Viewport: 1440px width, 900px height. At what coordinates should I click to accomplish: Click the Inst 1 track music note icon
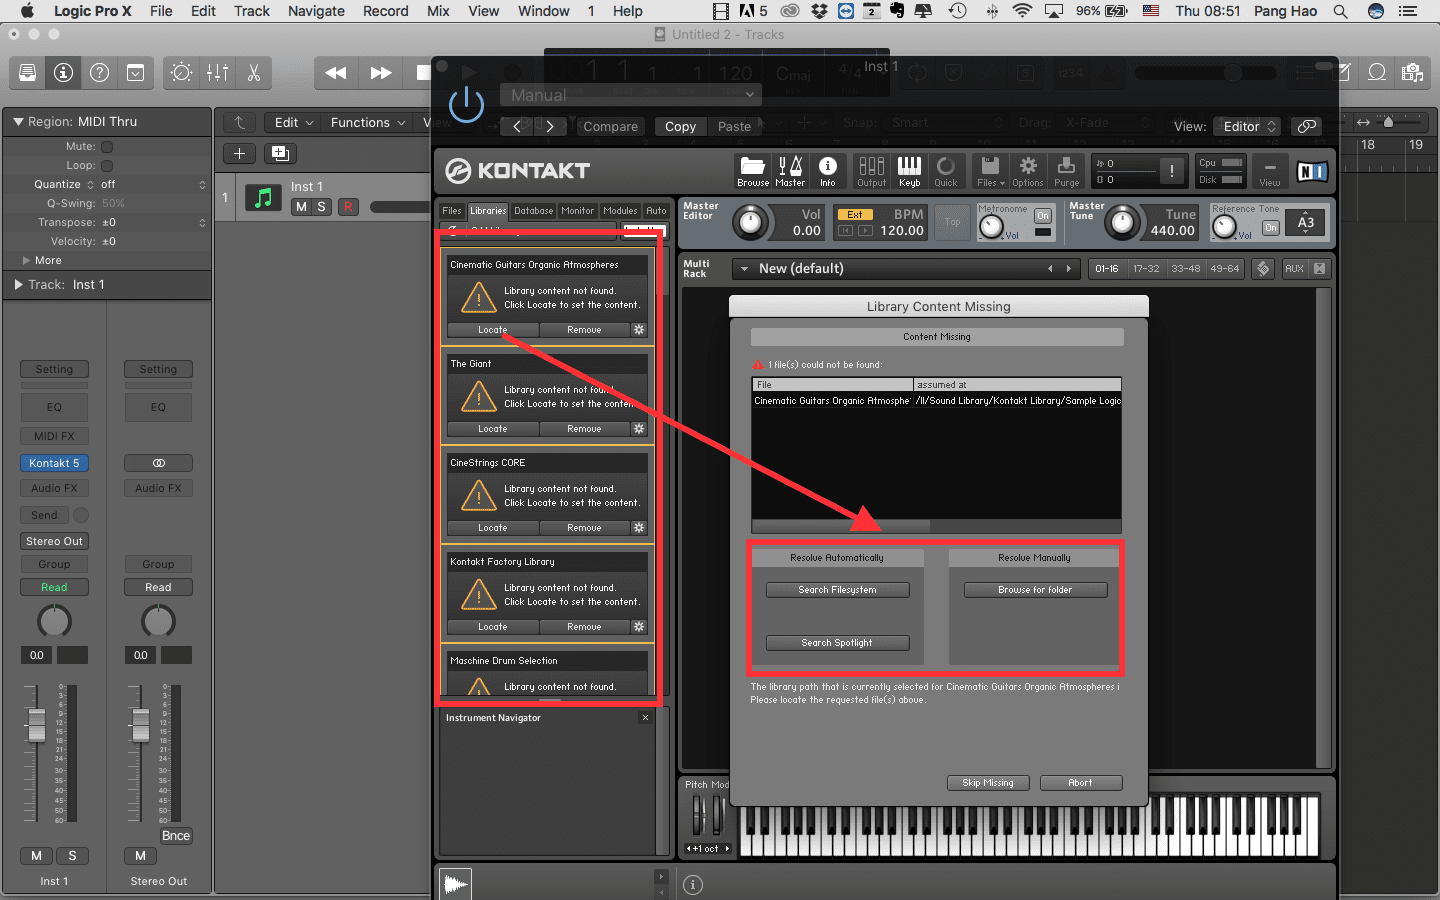tap(263, 198)
